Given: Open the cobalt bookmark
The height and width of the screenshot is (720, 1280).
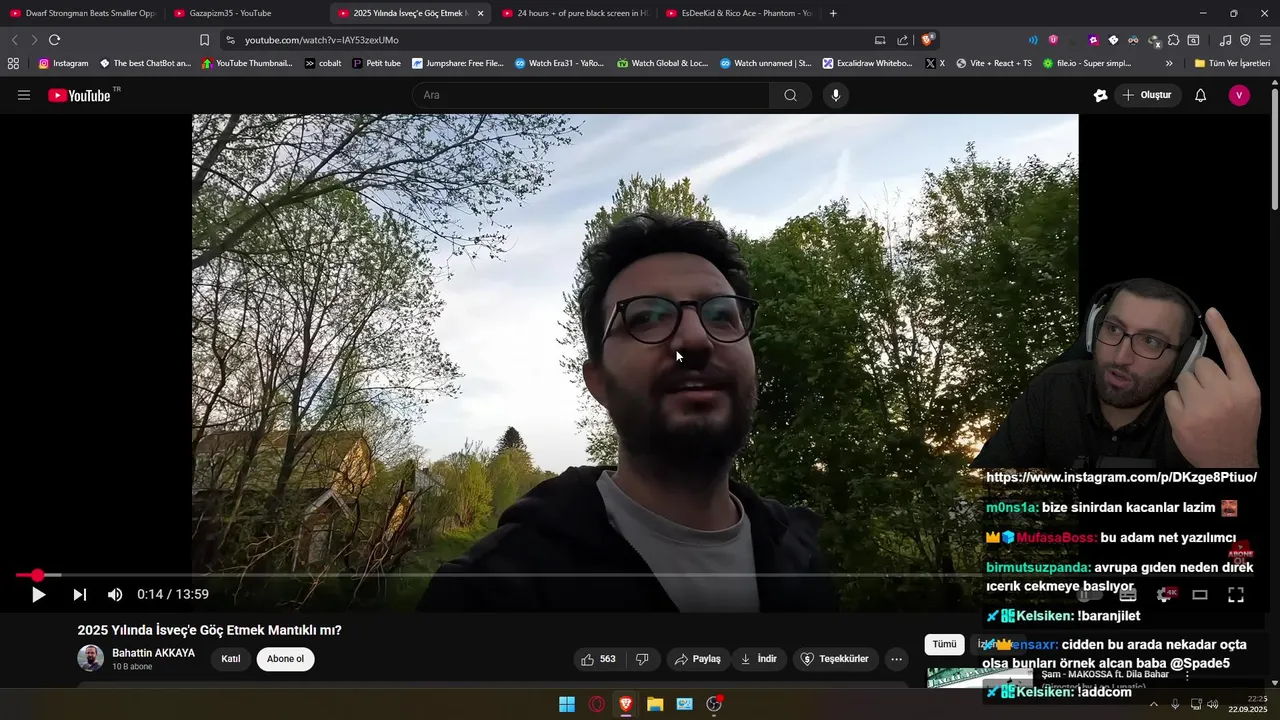Looking at the screenshot, I should (x=323, y=63).
